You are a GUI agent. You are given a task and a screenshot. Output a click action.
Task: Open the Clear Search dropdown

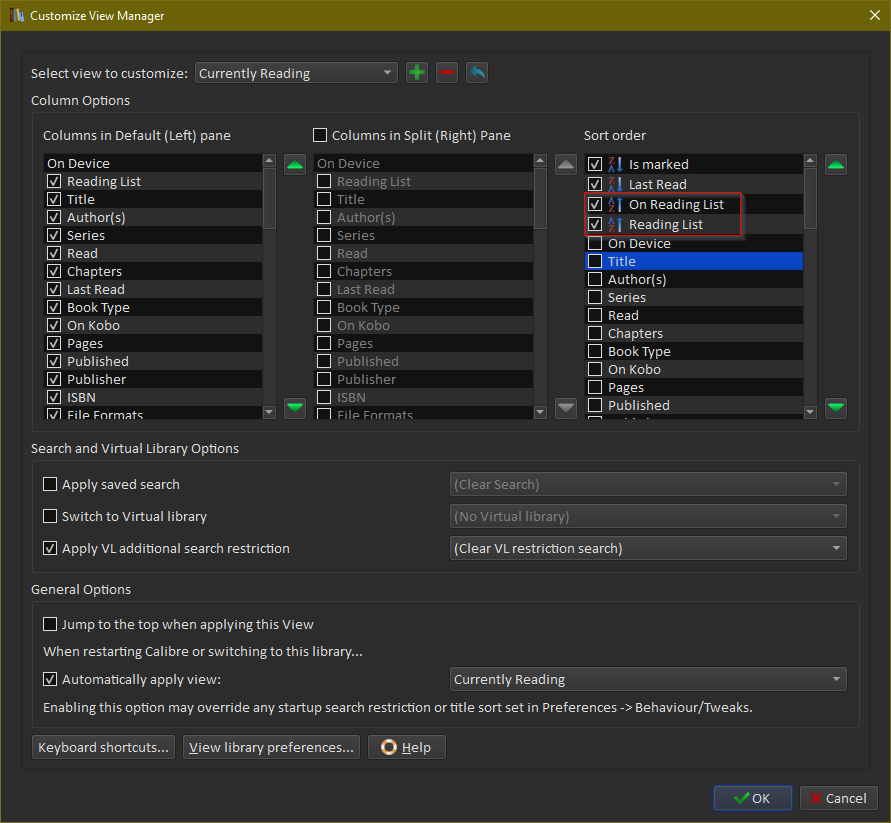click(648, 484)
